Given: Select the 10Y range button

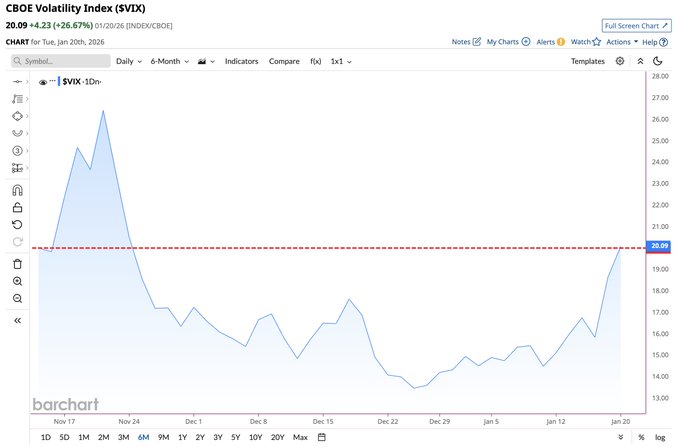Looking at the screenshot, I should [255, 437].
